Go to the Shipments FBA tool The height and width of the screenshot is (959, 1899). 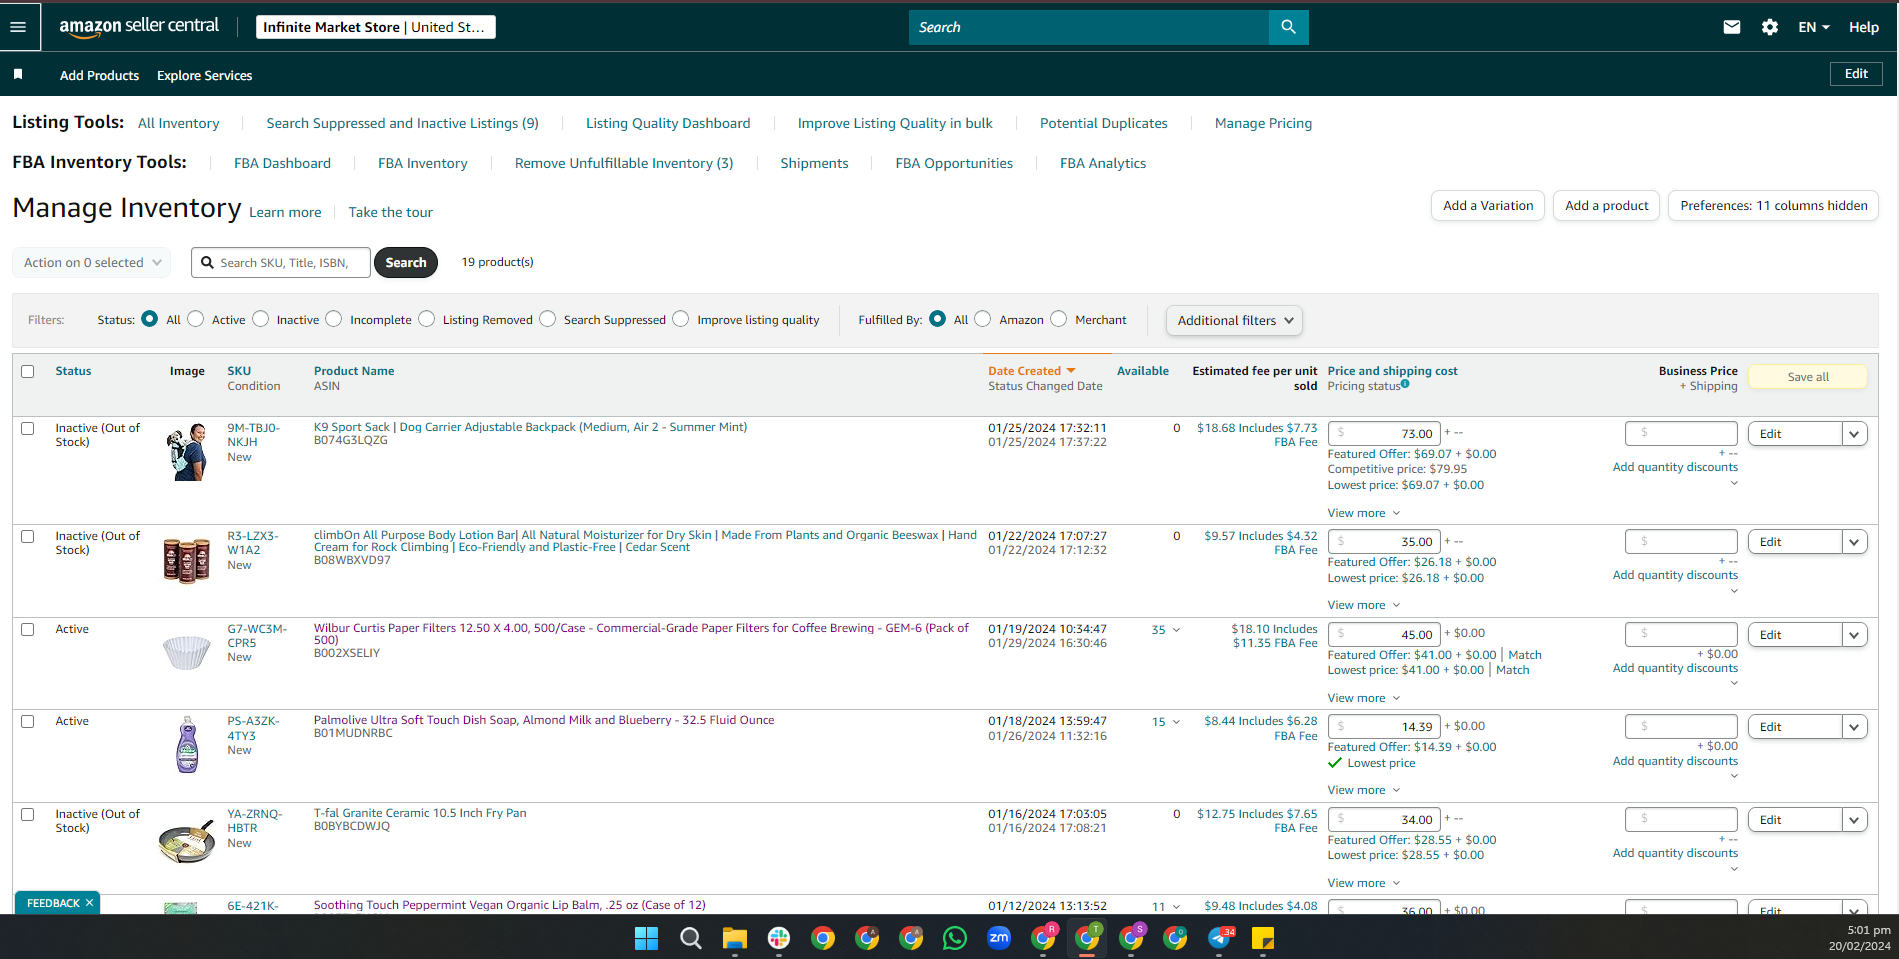pyautogui.click(x=814, y=163)
